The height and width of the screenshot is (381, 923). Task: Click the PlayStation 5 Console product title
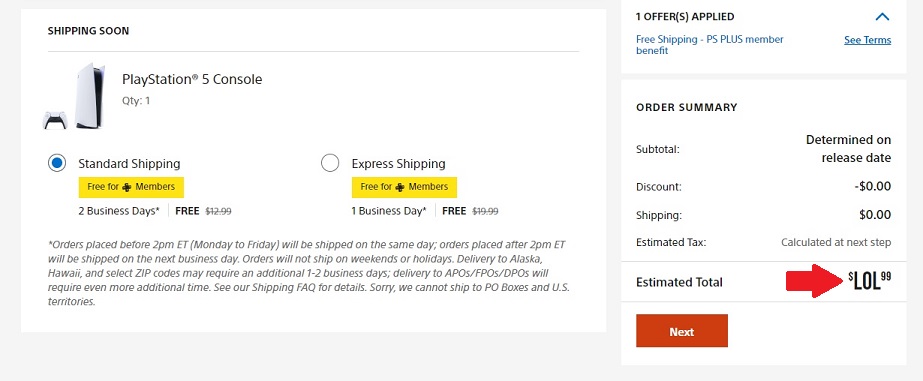[192, 79]
